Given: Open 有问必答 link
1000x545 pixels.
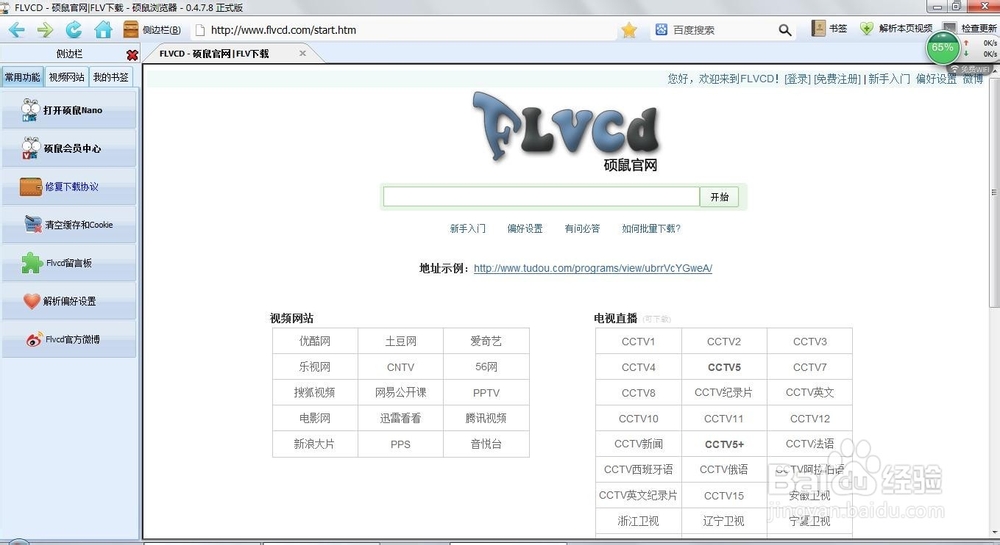Looking at the screenshot, I should coord(582,228).
